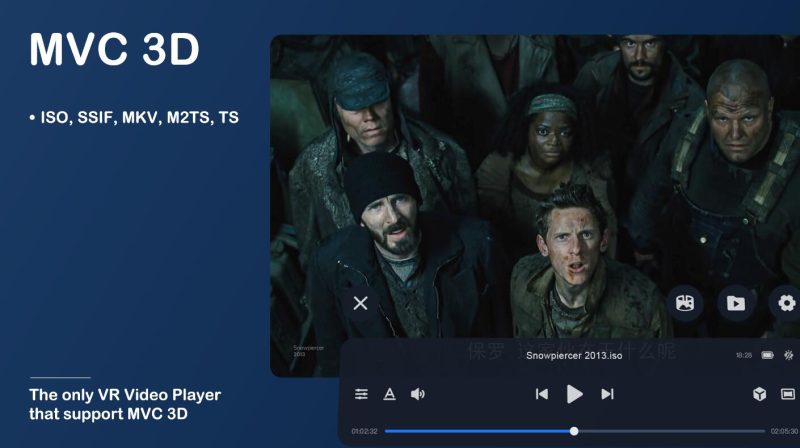
Task: Change the screen aspect ratio icon
Action: (x=788, y=394)
